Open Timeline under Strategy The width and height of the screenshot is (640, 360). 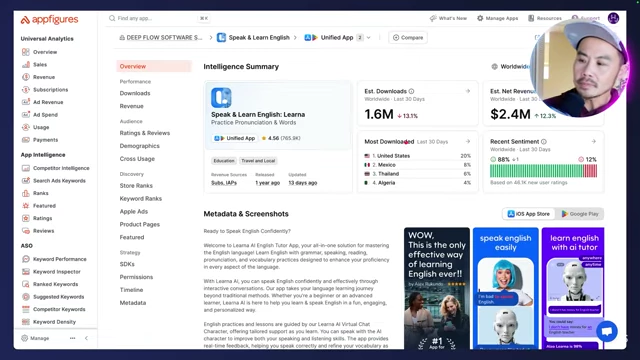[131, 290]
